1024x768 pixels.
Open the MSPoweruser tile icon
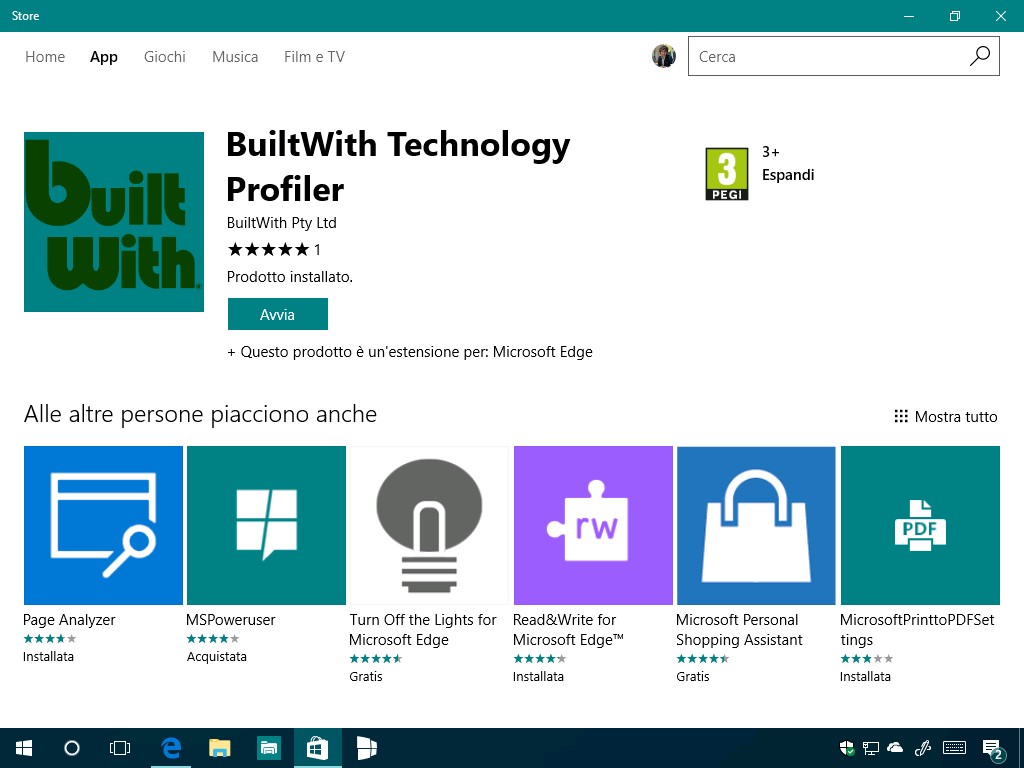coord(266,525)
